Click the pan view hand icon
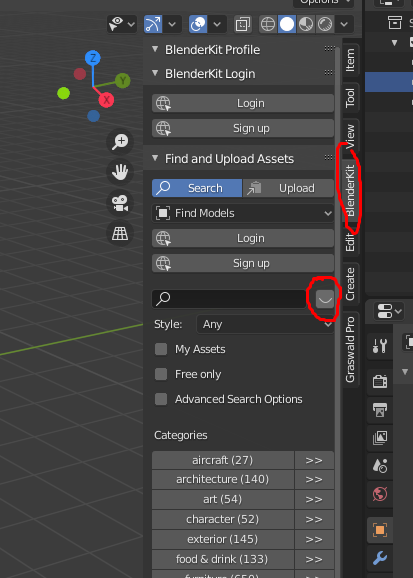This screenshot has height=578, width=413. click(x=120, y=172)
